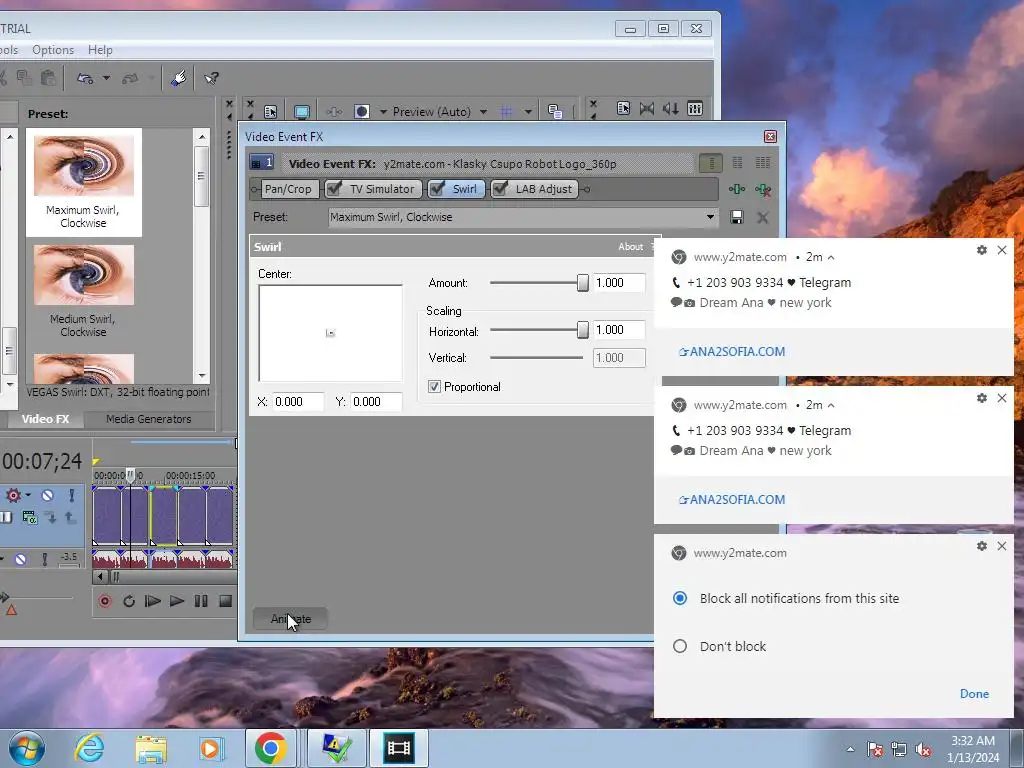Collapse first y2mate notification chevron
The width and height of the screenshot is (1024, 768).
[831, 257]
